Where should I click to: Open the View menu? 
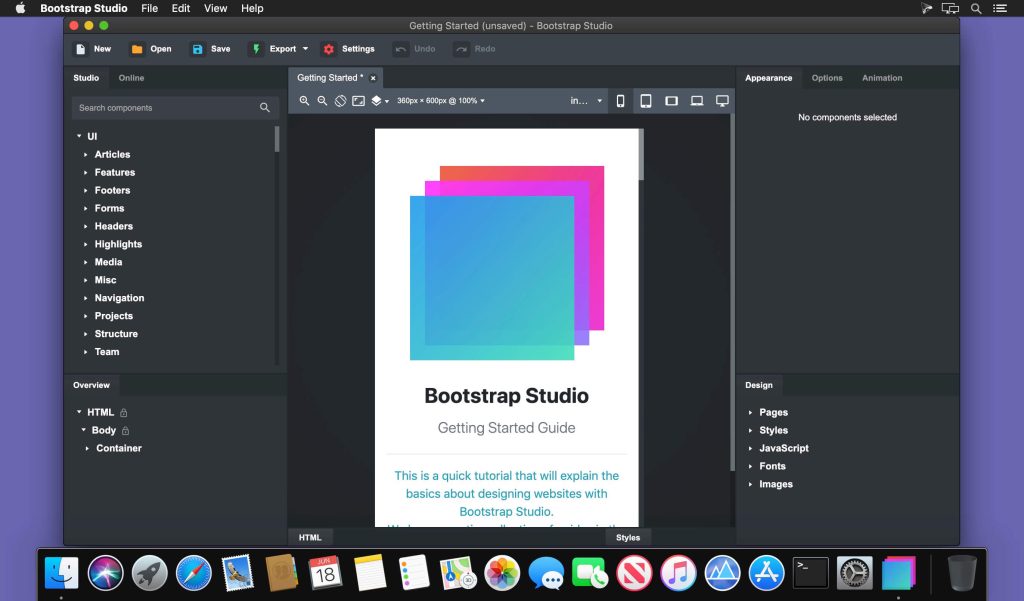tap(215, 8)
